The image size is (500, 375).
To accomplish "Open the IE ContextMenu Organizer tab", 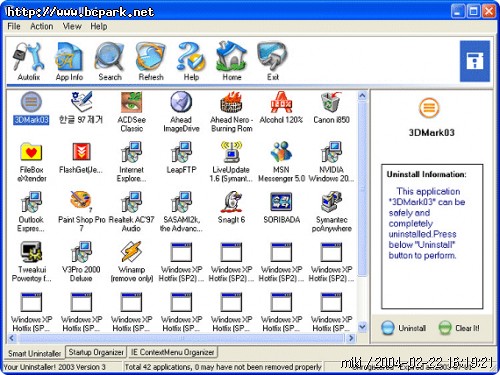I will point(172,352).
